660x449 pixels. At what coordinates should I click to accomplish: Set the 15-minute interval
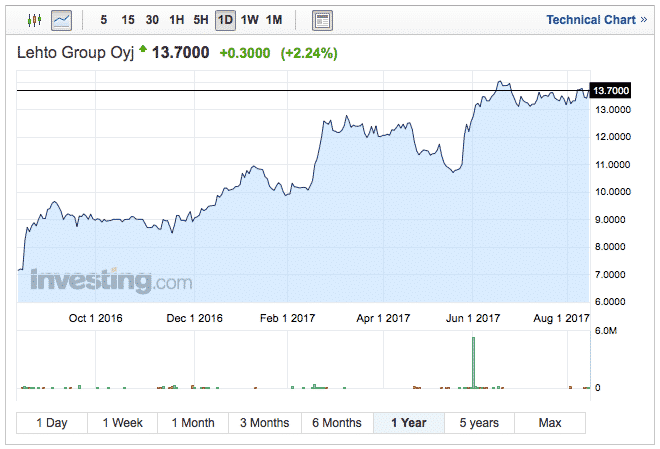tap(127, 20)
